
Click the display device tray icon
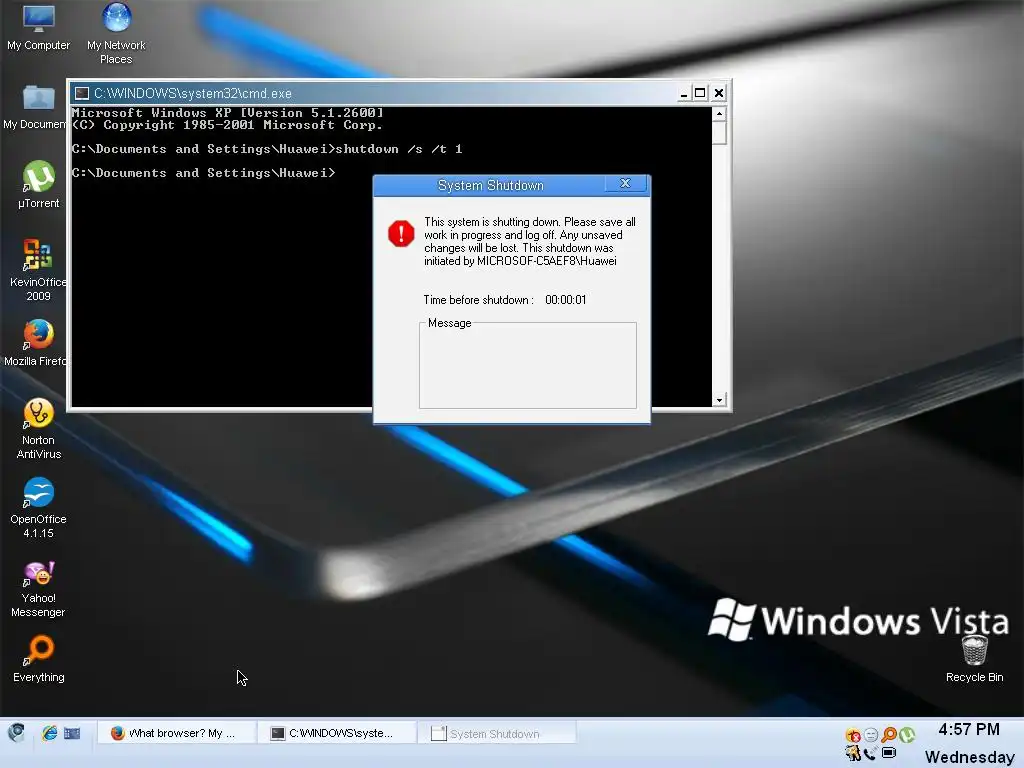[889, 752]
